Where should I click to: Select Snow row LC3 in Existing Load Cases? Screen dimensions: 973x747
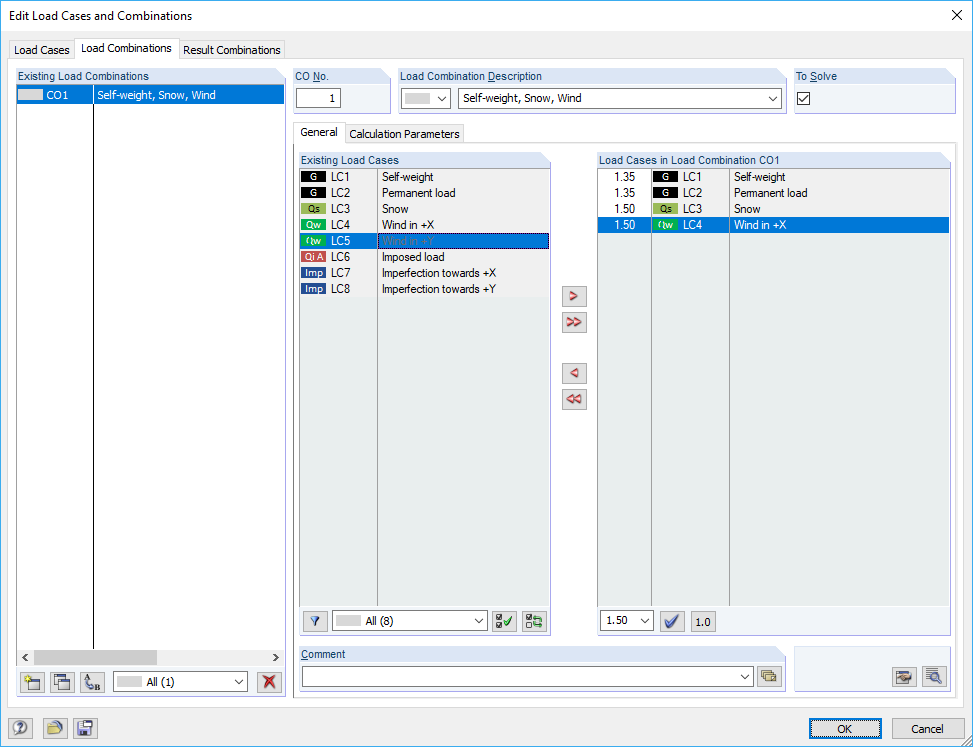424,209
